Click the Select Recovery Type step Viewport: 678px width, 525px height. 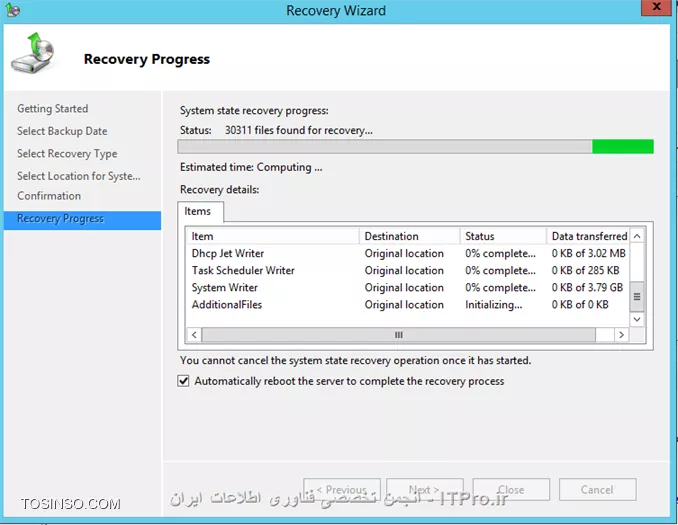pos(67,154)
